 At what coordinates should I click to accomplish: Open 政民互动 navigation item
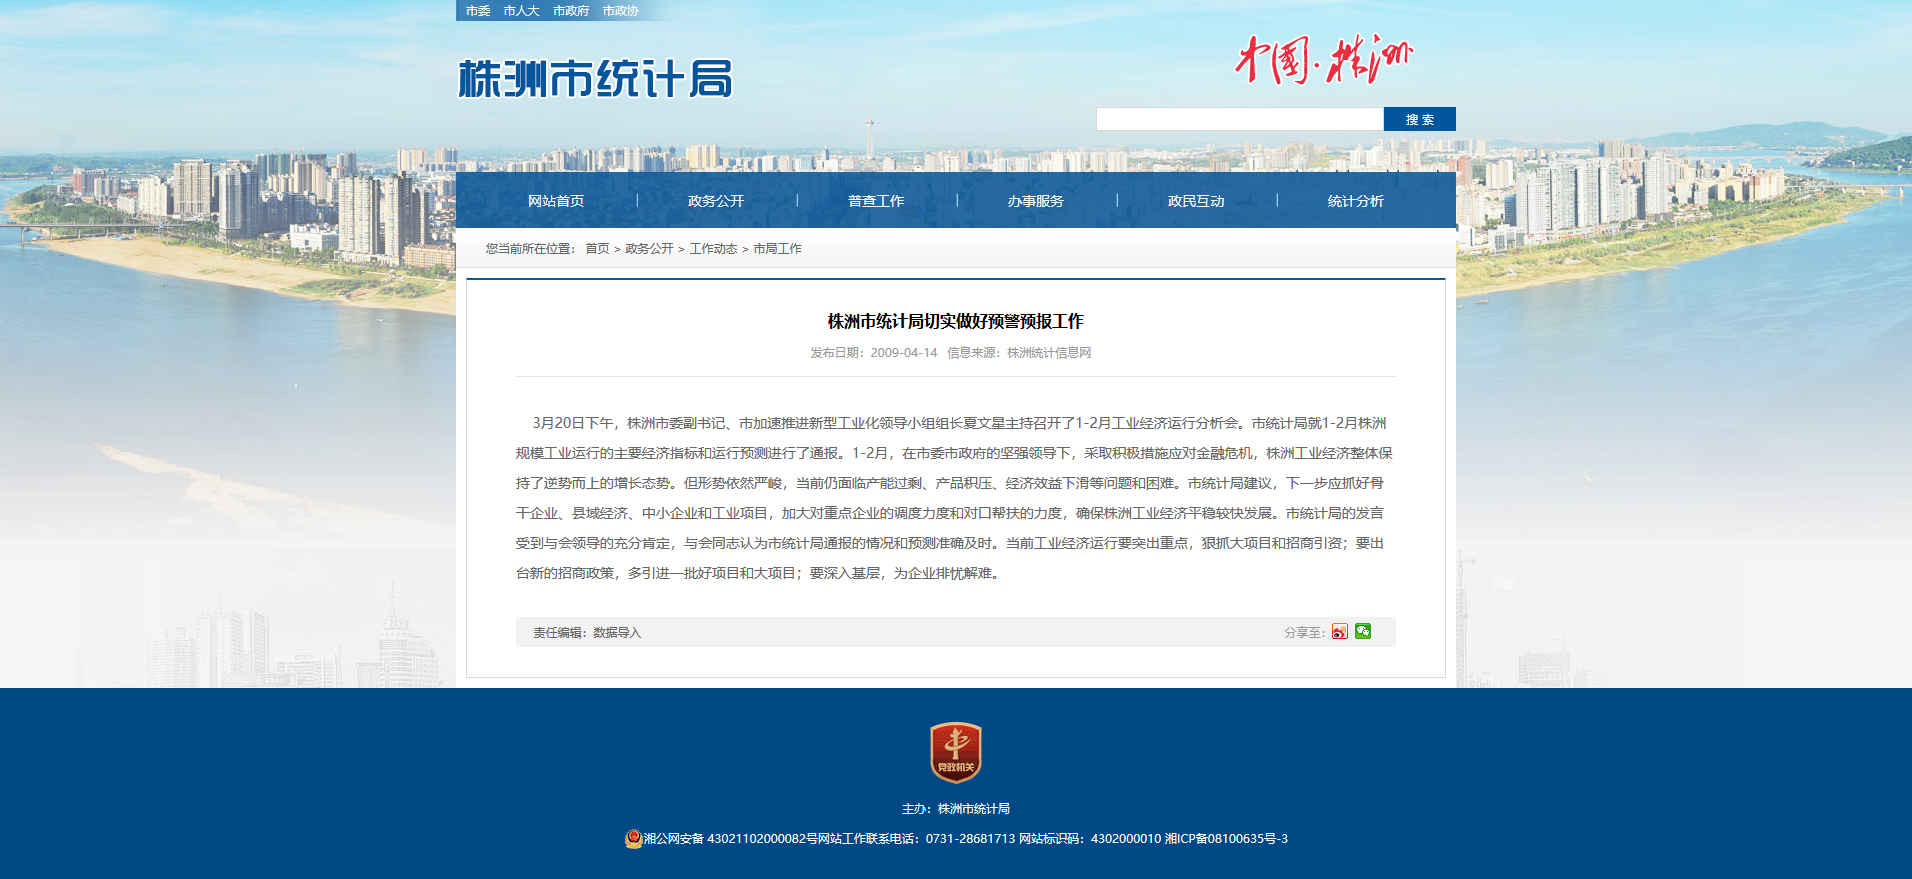pos(1196,201)
